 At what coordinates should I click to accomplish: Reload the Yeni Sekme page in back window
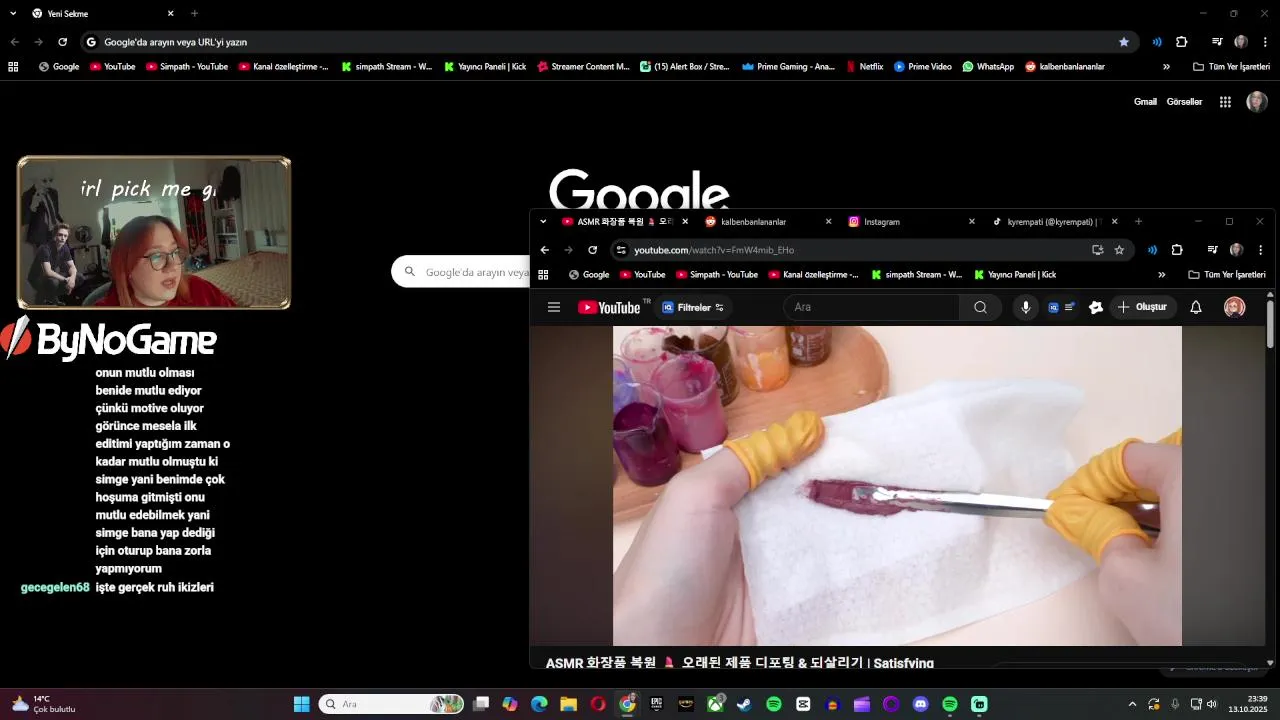[x=62, y=42]
